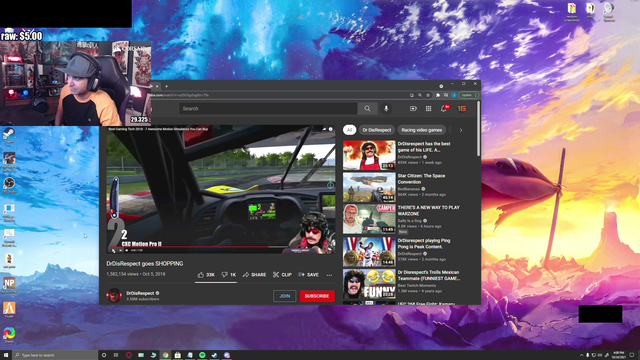The image size is (640, 360).
Task: Click the YouTube search magnifier button
Action: coord(367,109)
